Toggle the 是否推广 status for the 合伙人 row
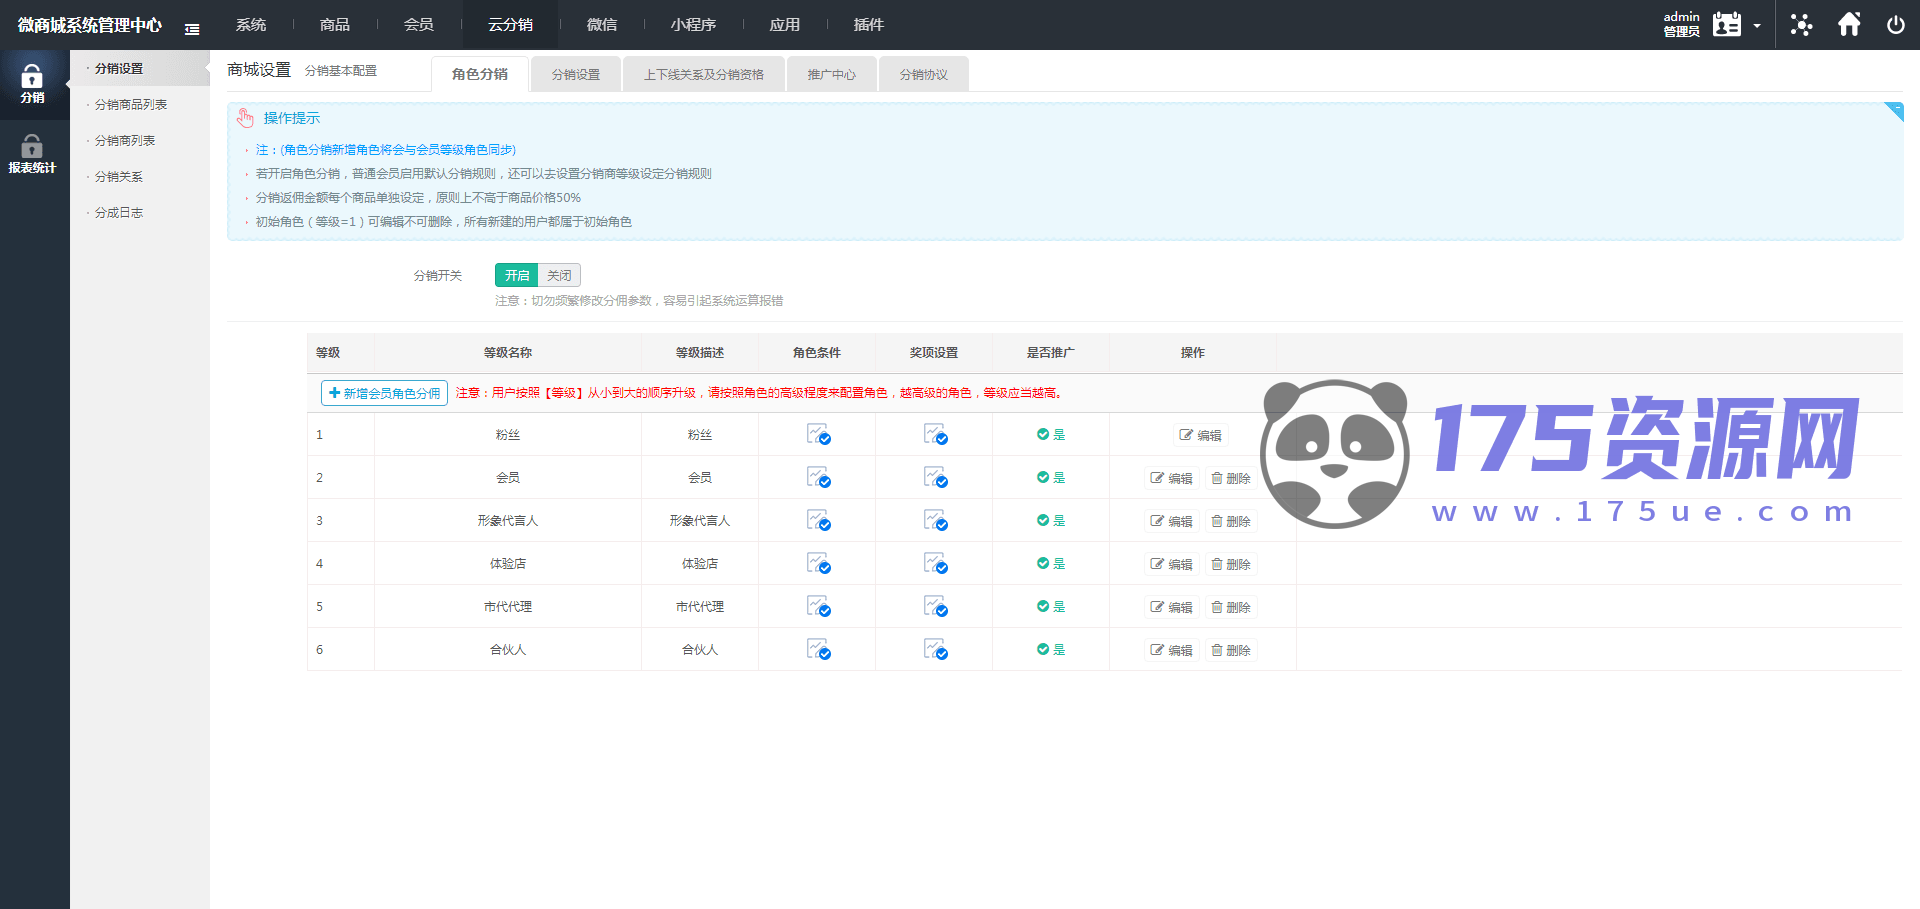The height and width of the screenshot is (909, 1920). (x=1051, y=650)
